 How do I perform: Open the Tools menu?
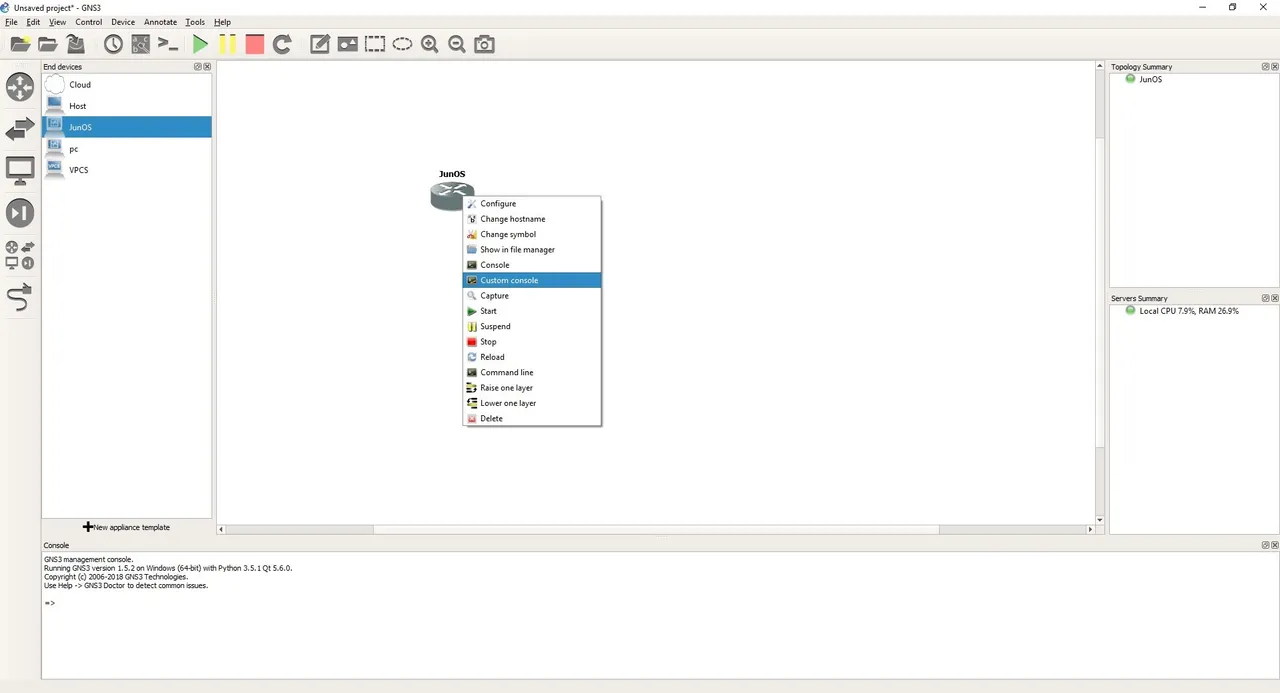pyautogui.click(x=195, y=22)
